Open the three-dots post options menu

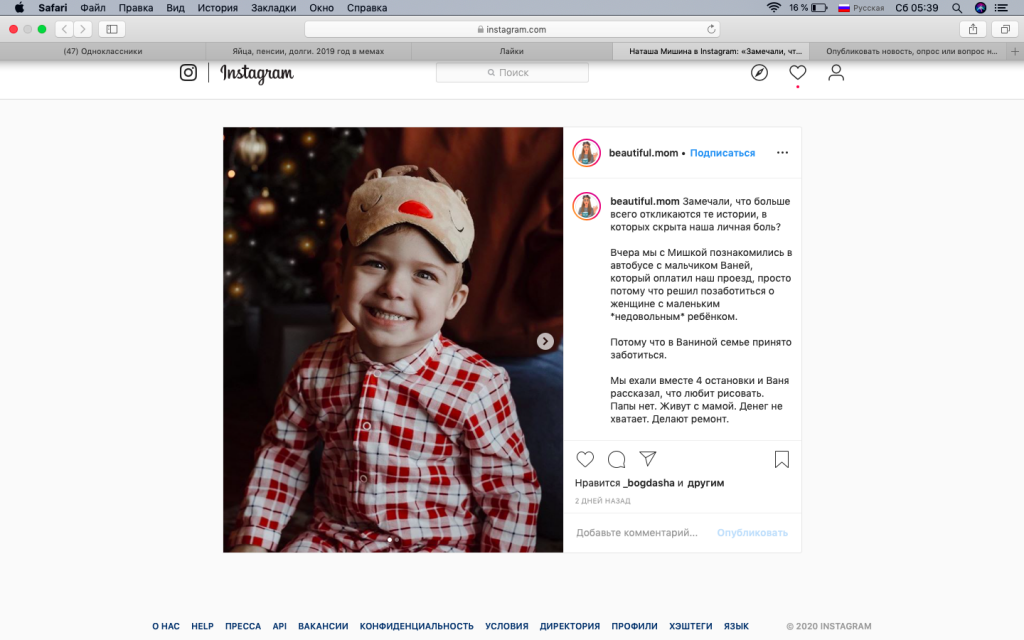(x=782, y=153)
